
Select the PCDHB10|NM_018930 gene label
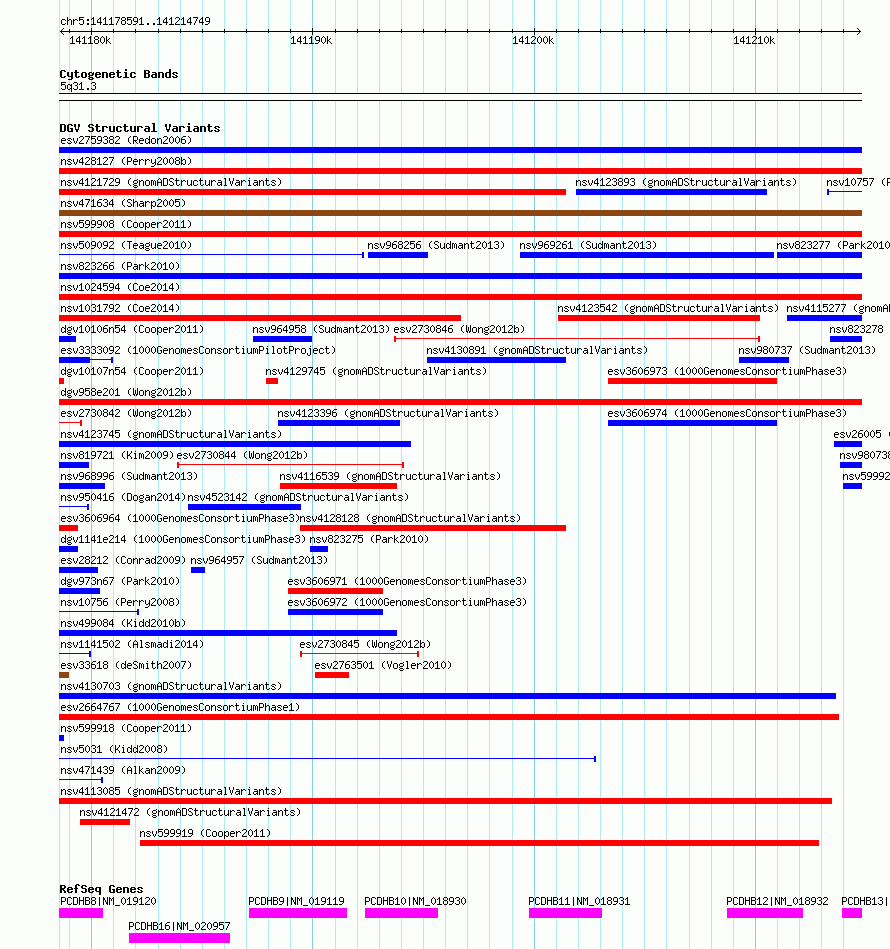tap(415, 901)
